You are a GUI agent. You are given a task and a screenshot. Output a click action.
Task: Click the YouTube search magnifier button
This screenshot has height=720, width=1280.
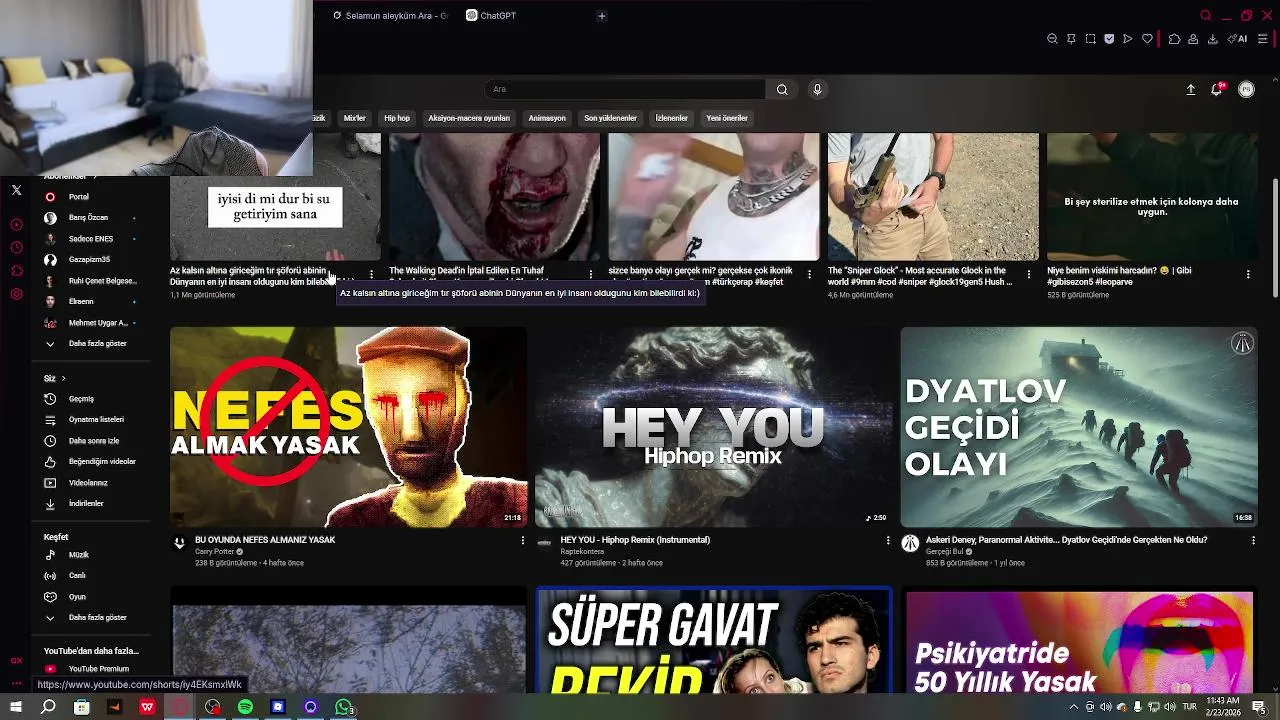(782, 90)
